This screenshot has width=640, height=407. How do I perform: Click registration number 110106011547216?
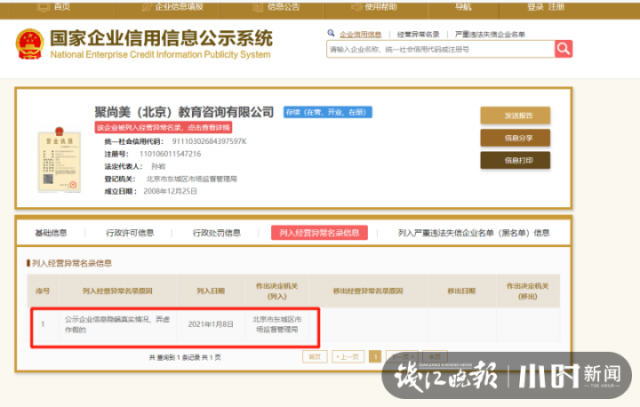pos(170,154)
